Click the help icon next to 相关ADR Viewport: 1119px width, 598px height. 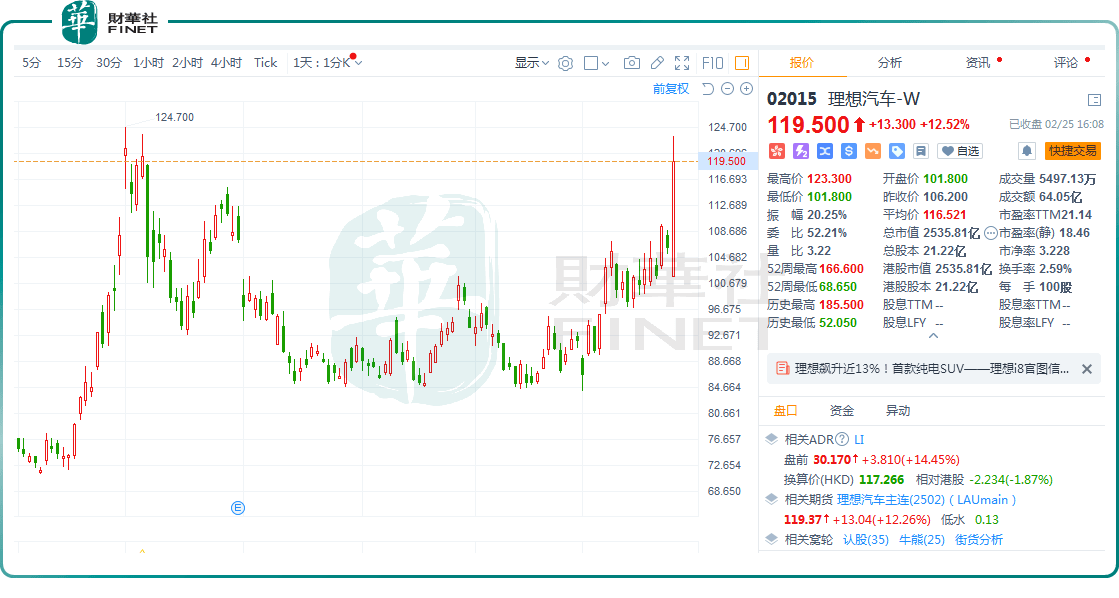click(842, 440)
